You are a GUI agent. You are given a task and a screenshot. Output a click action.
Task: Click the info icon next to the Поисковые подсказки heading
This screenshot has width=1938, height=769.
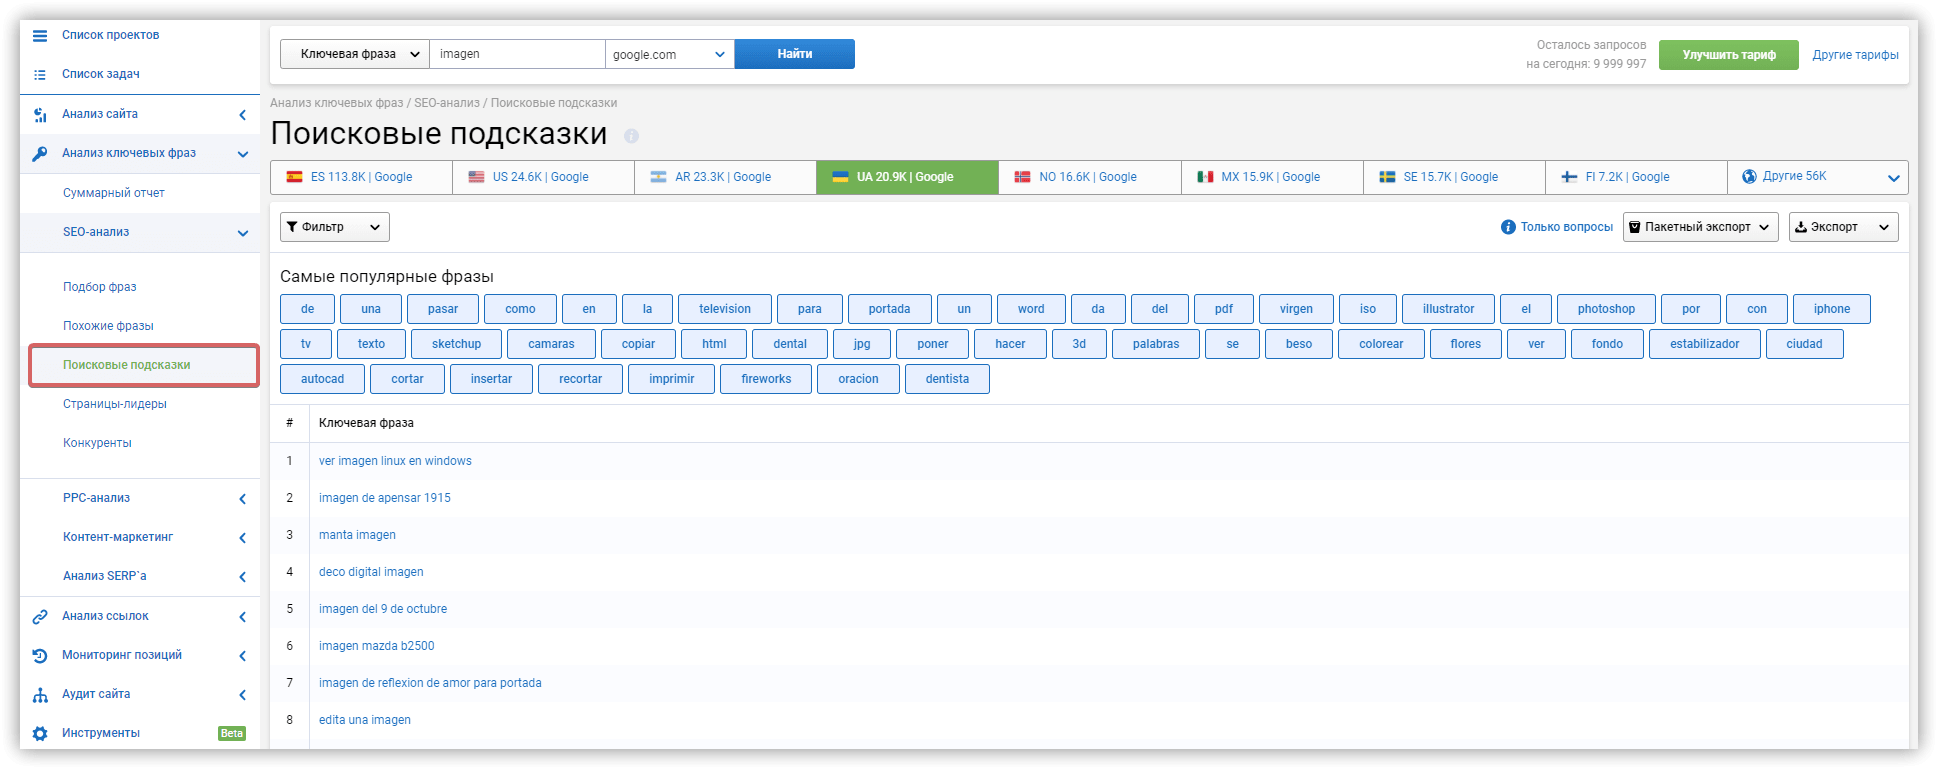(x=631, y=136)
